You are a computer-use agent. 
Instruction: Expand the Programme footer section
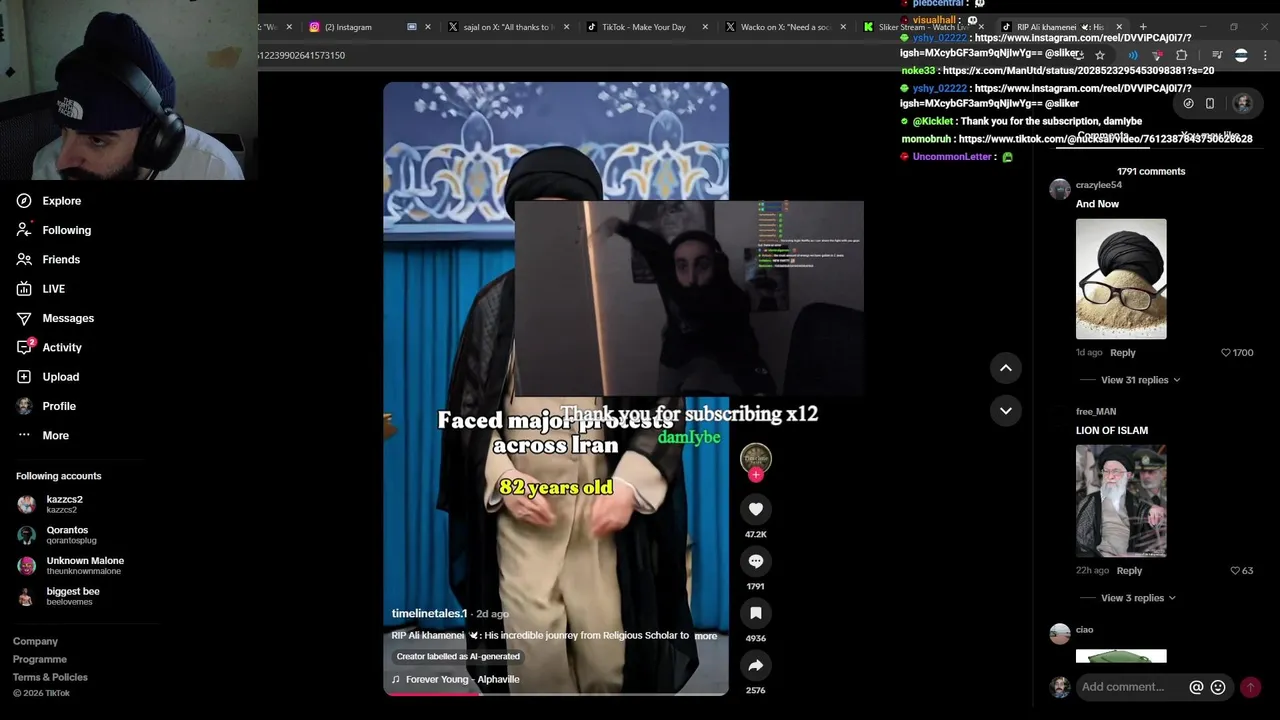coord(40,659)
